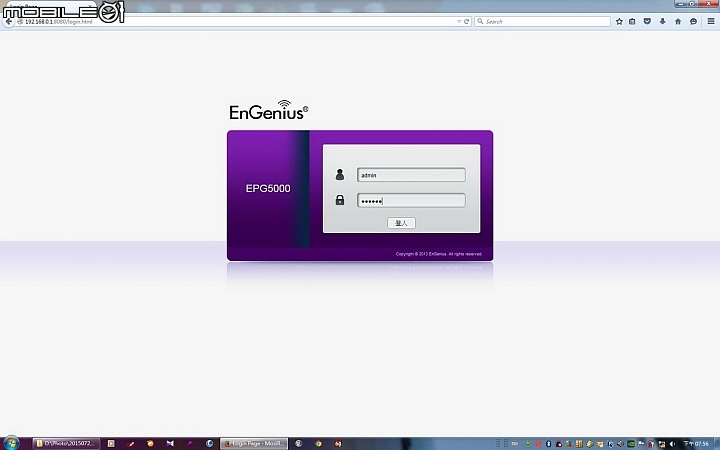Open the media player taskbar icon

(x=111, y=444)
